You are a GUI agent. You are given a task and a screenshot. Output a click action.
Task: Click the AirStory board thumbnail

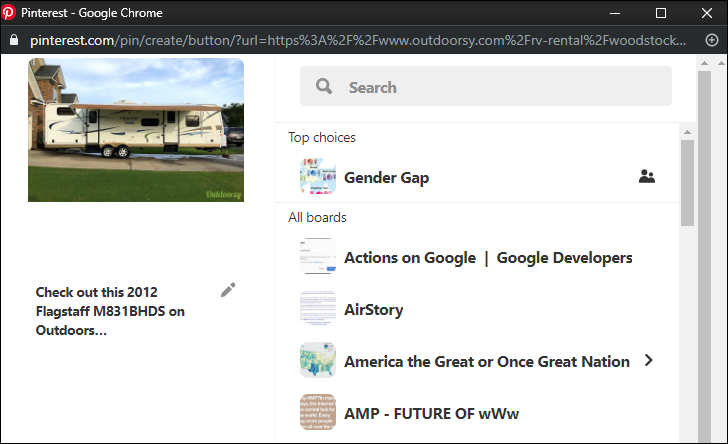point(318,309)
